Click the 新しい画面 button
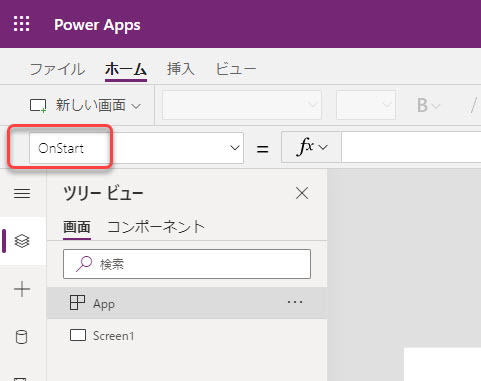The width and height of the screenshot is (481, 381). point(85,105)
